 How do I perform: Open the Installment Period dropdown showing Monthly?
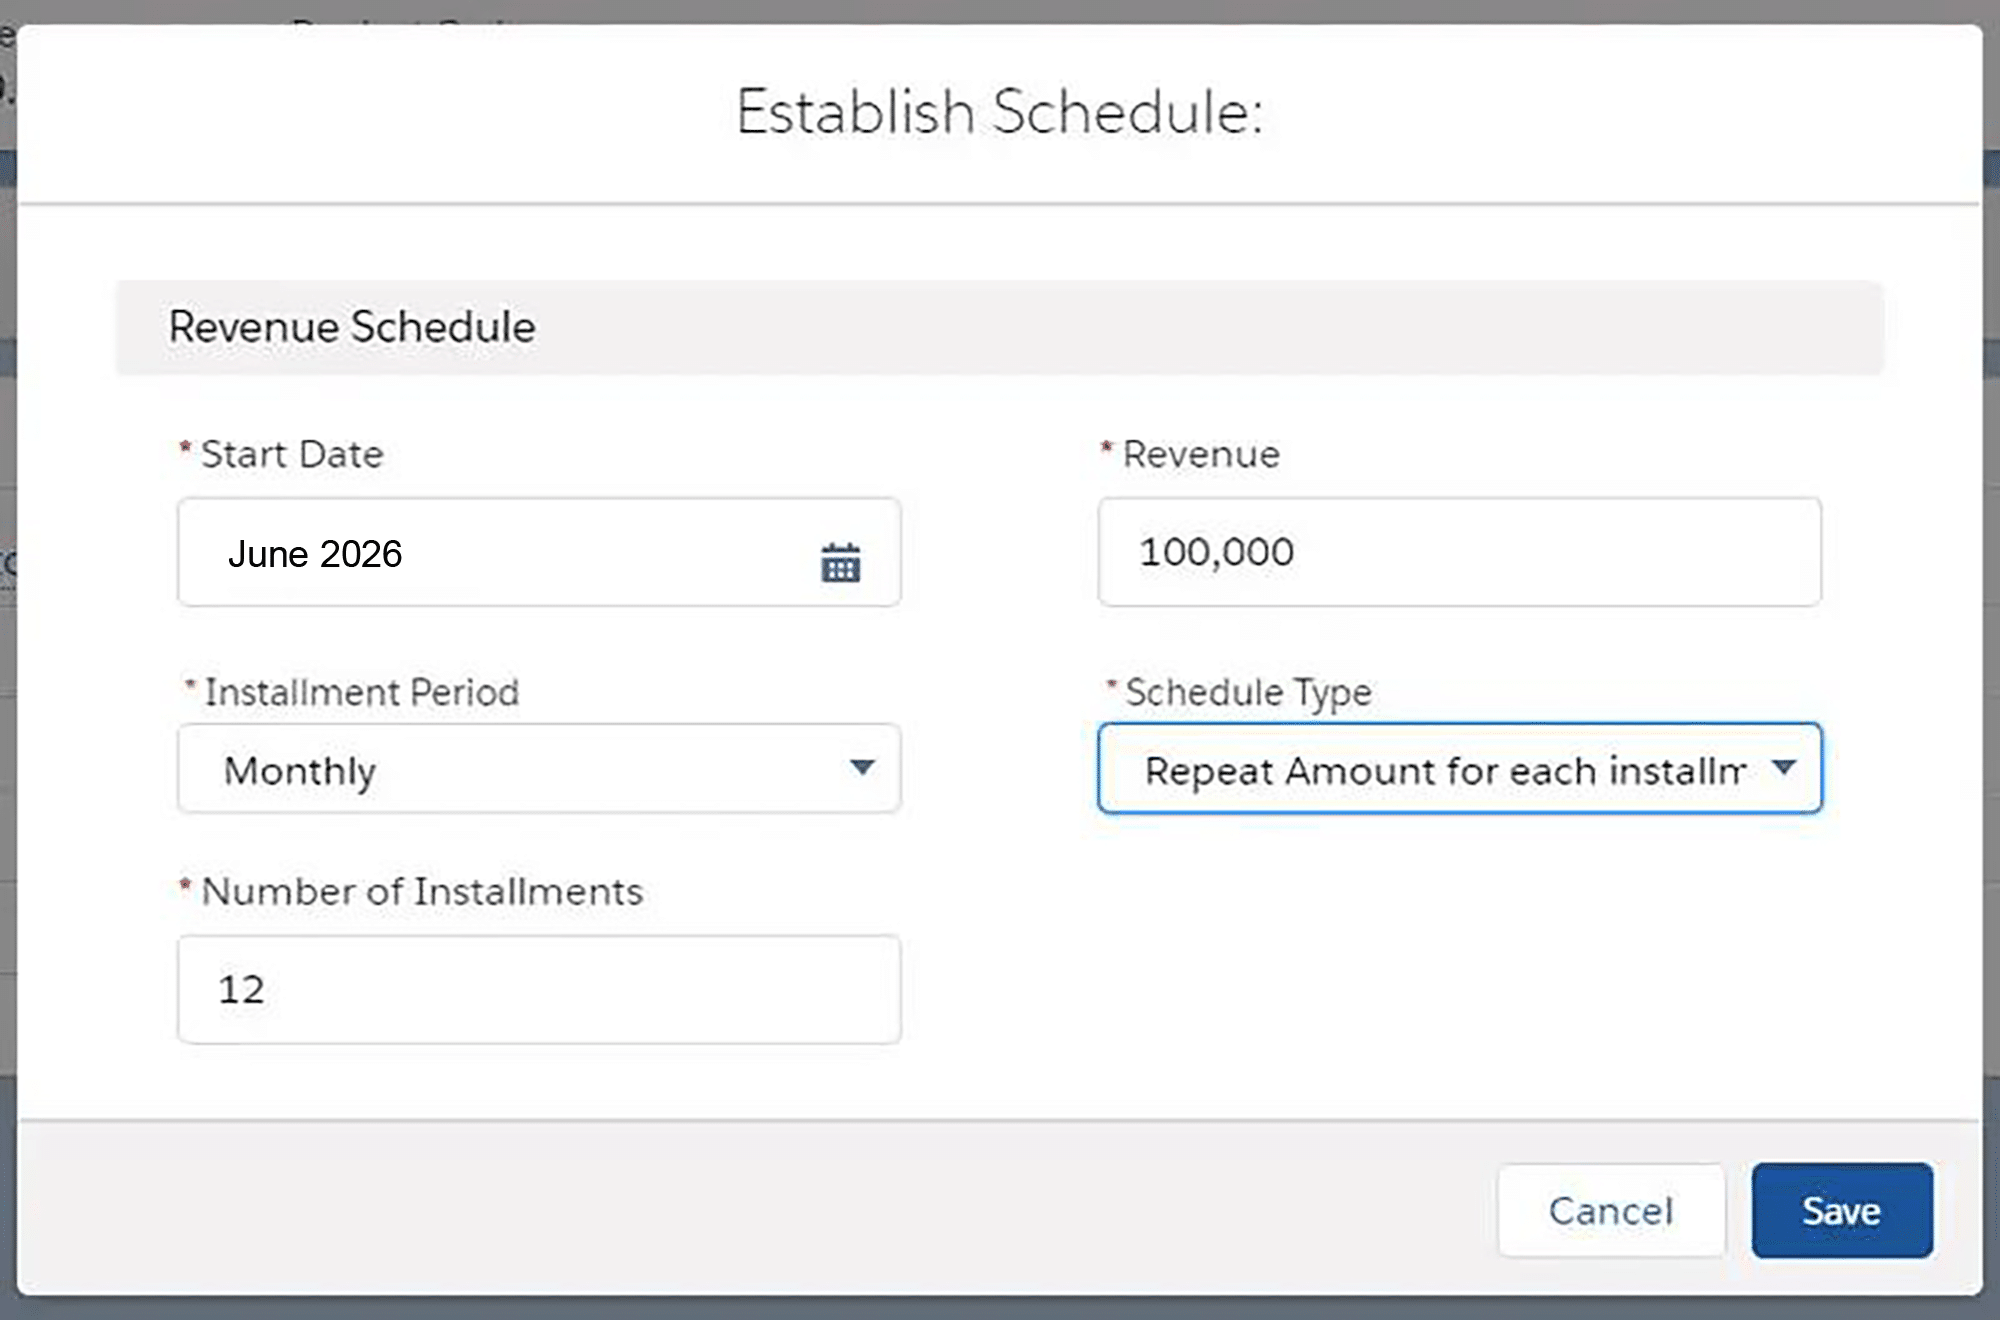click(538, 769)
